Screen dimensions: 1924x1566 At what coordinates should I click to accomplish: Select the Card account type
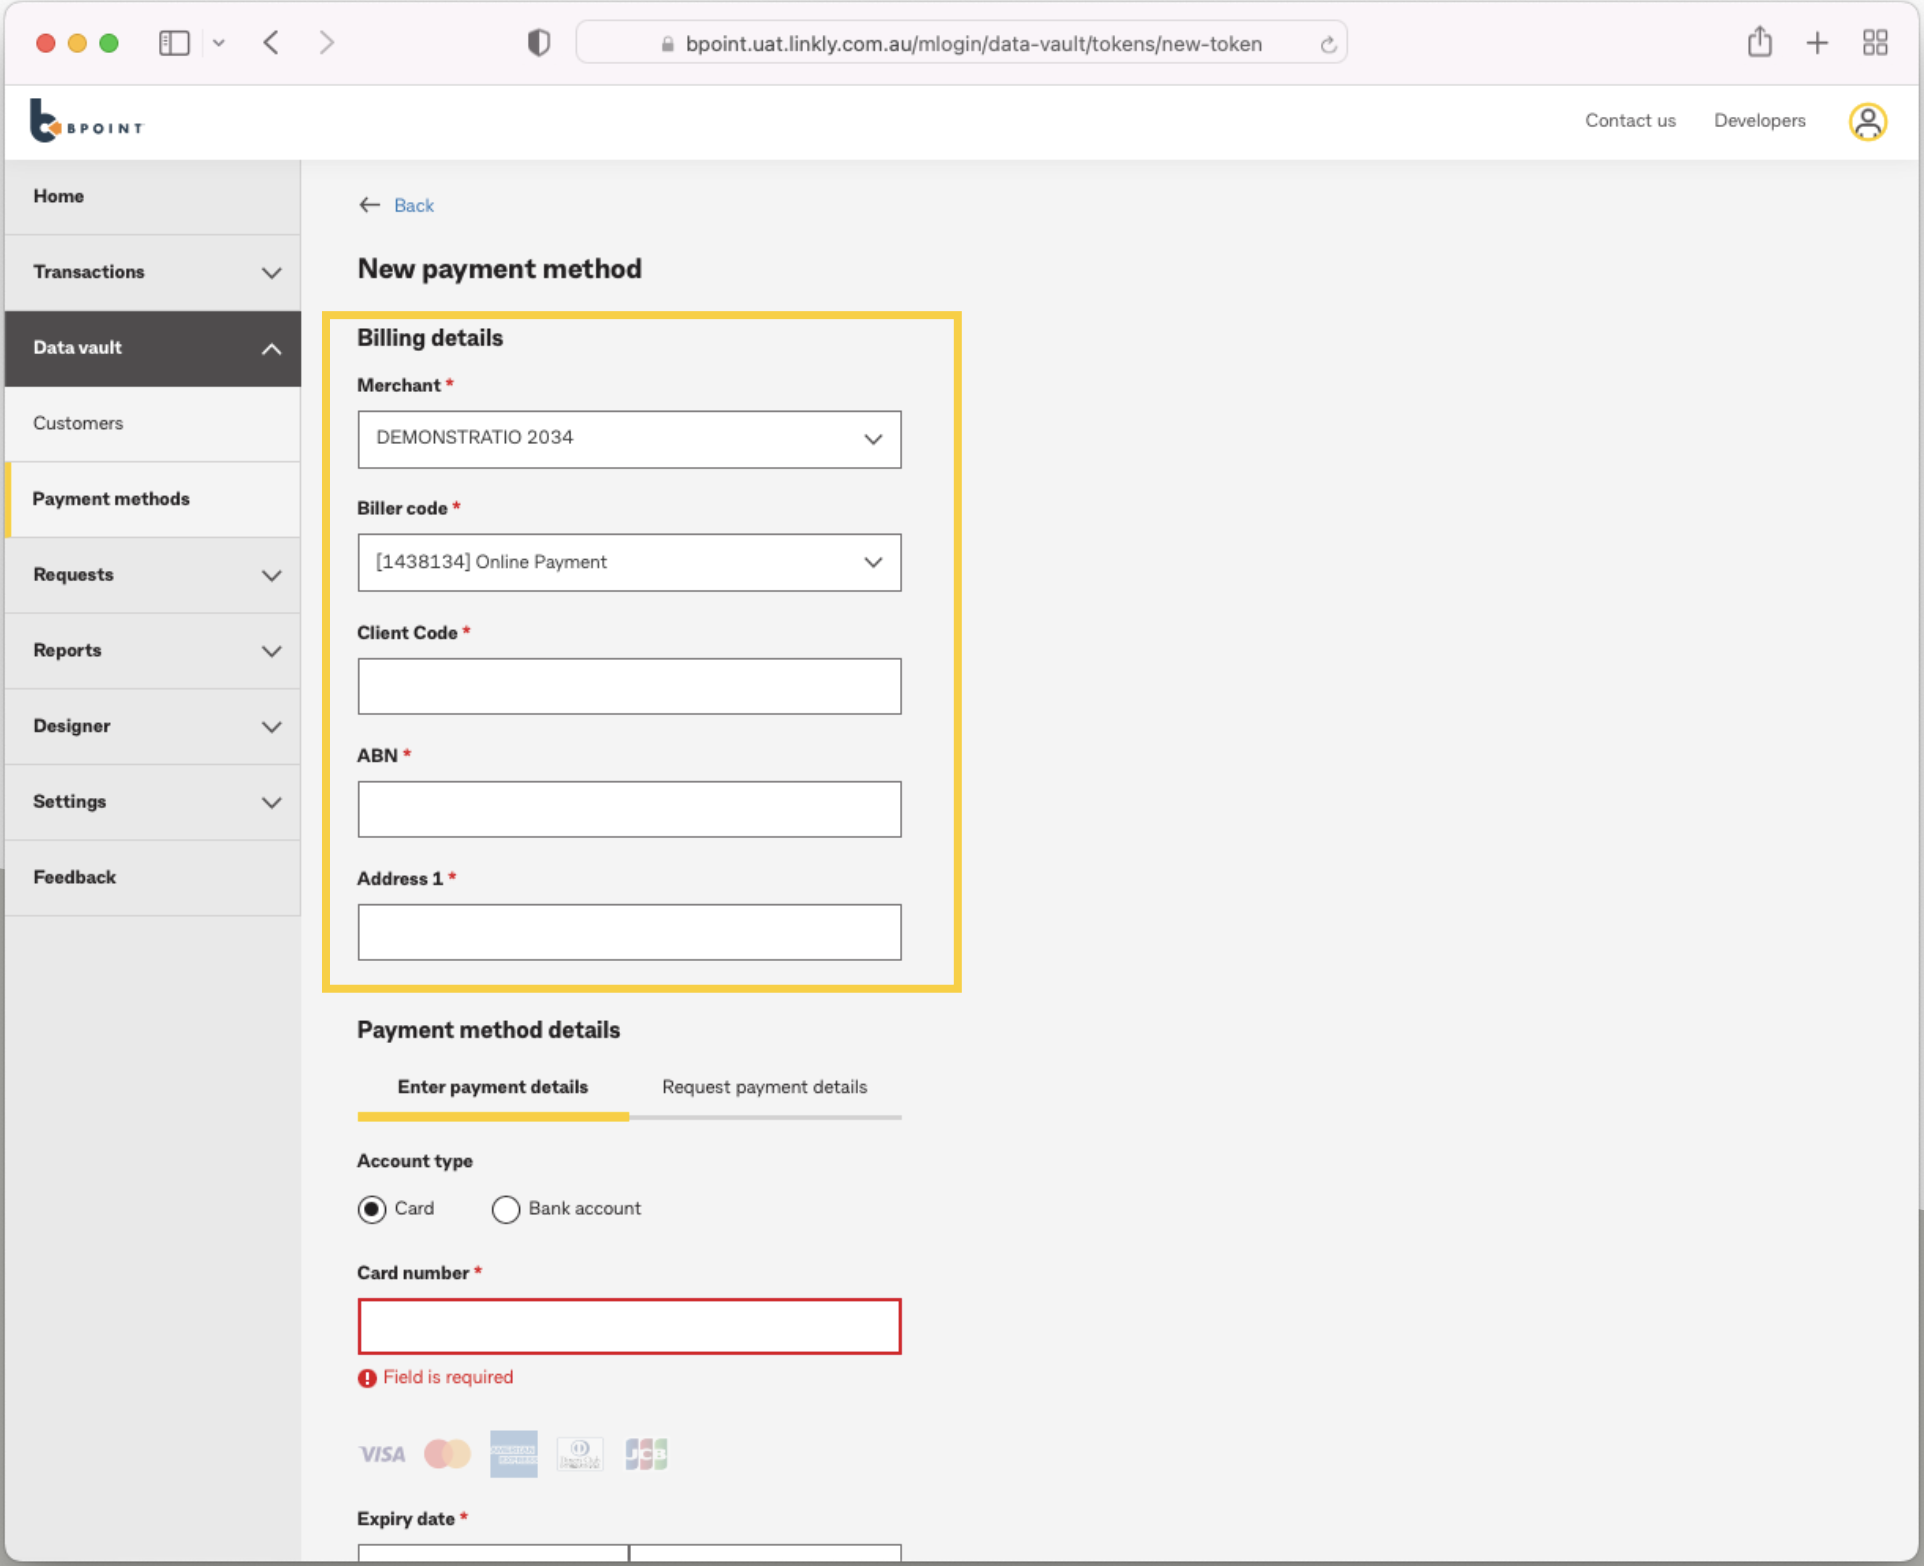pos(372,1209)
